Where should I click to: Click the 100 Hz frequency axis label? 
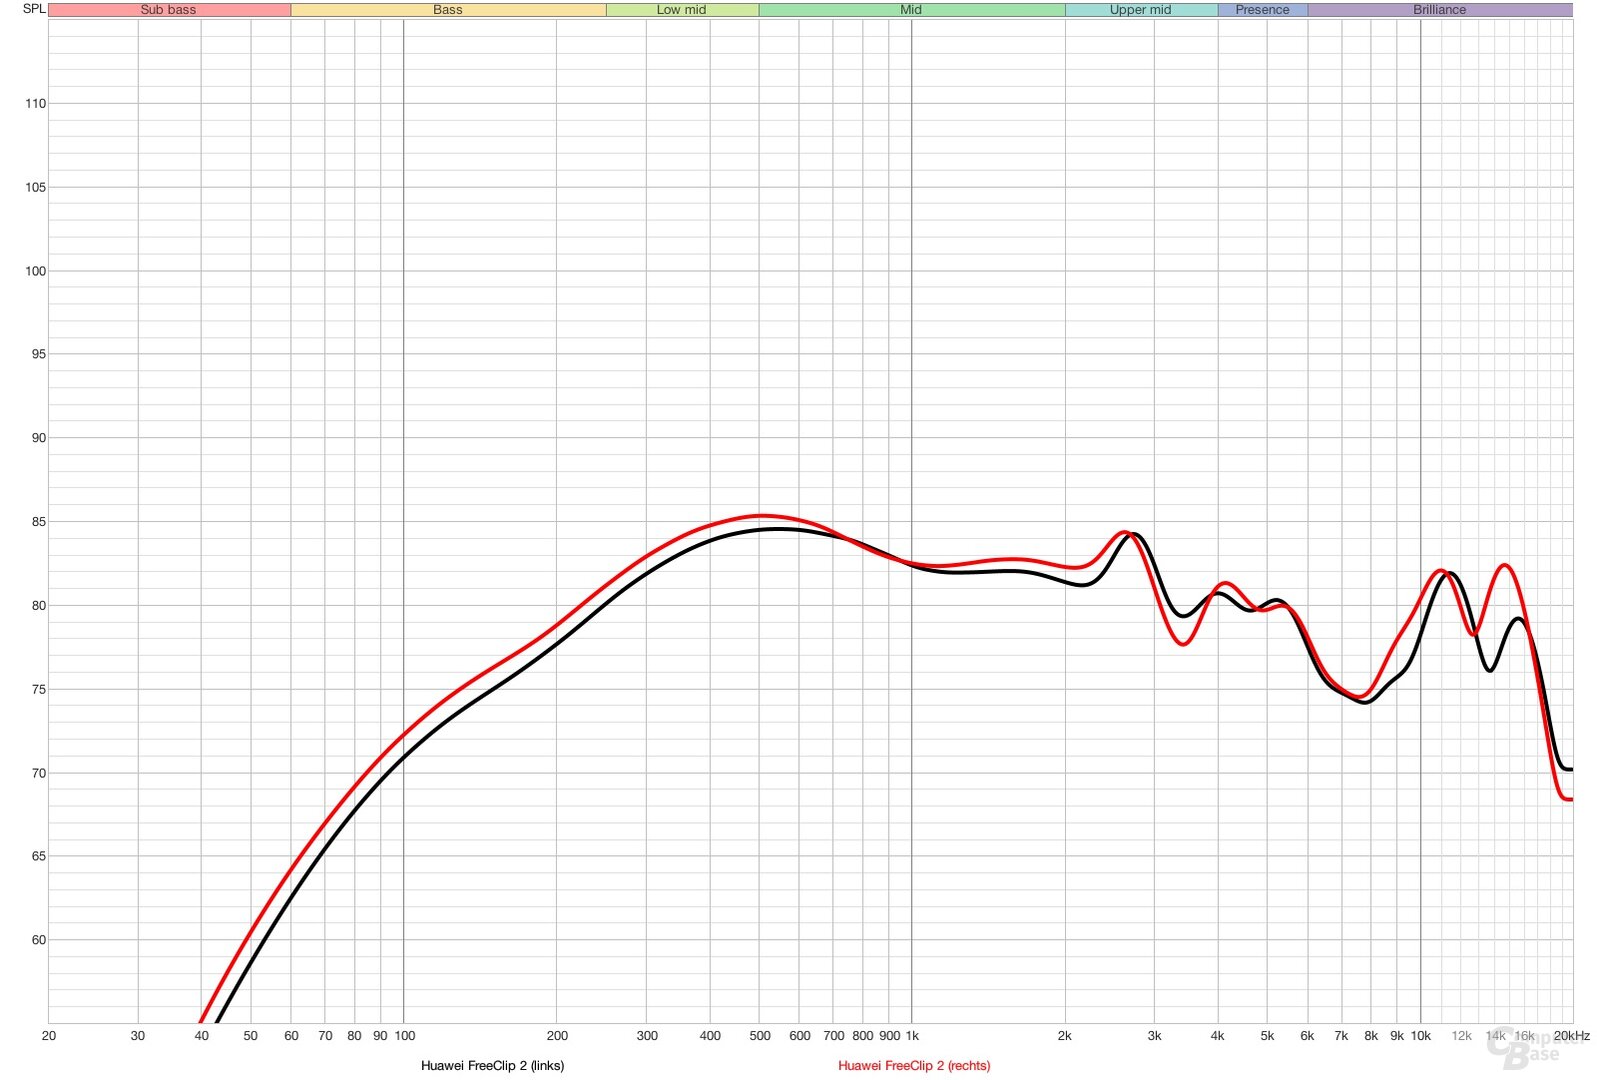(x=404, y=1036)
